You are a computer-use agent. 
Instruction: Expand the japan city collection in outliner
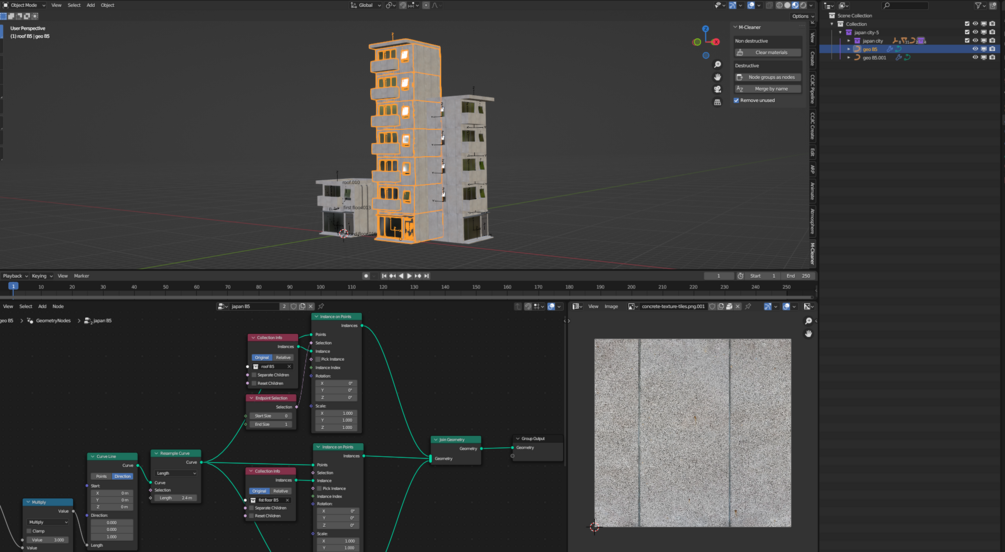849,41
